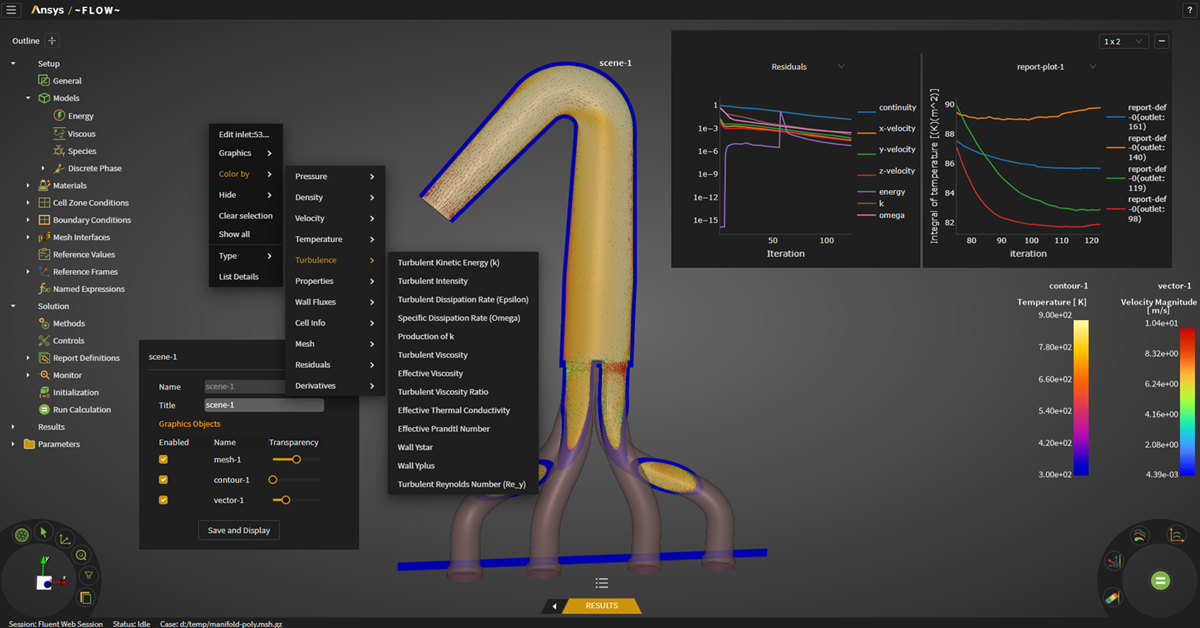The image size is (1200, 628).
Task: Open the Residuals plot selector dropdown
Action: tap(841, 67)
